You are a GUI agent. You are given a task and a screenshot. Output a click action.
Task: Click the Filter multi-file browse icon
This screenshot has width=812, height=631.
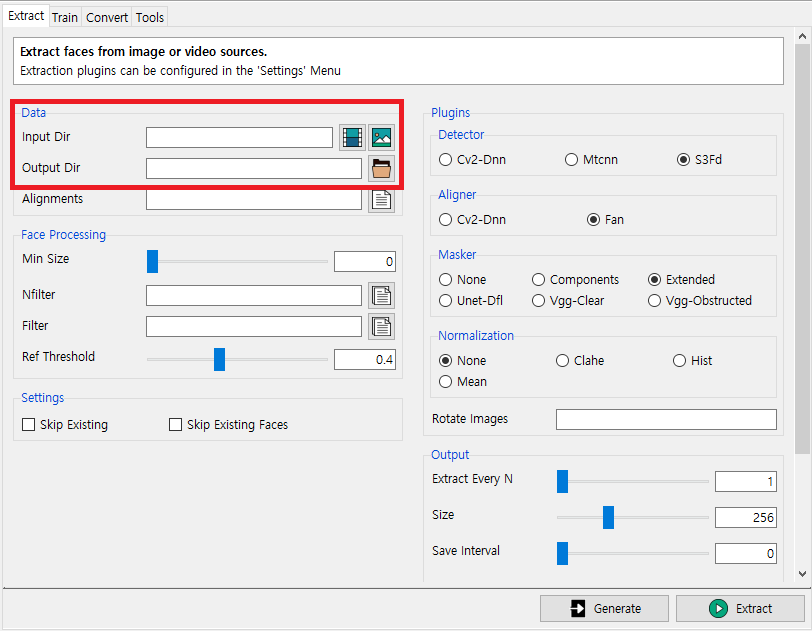click(382, 327)
